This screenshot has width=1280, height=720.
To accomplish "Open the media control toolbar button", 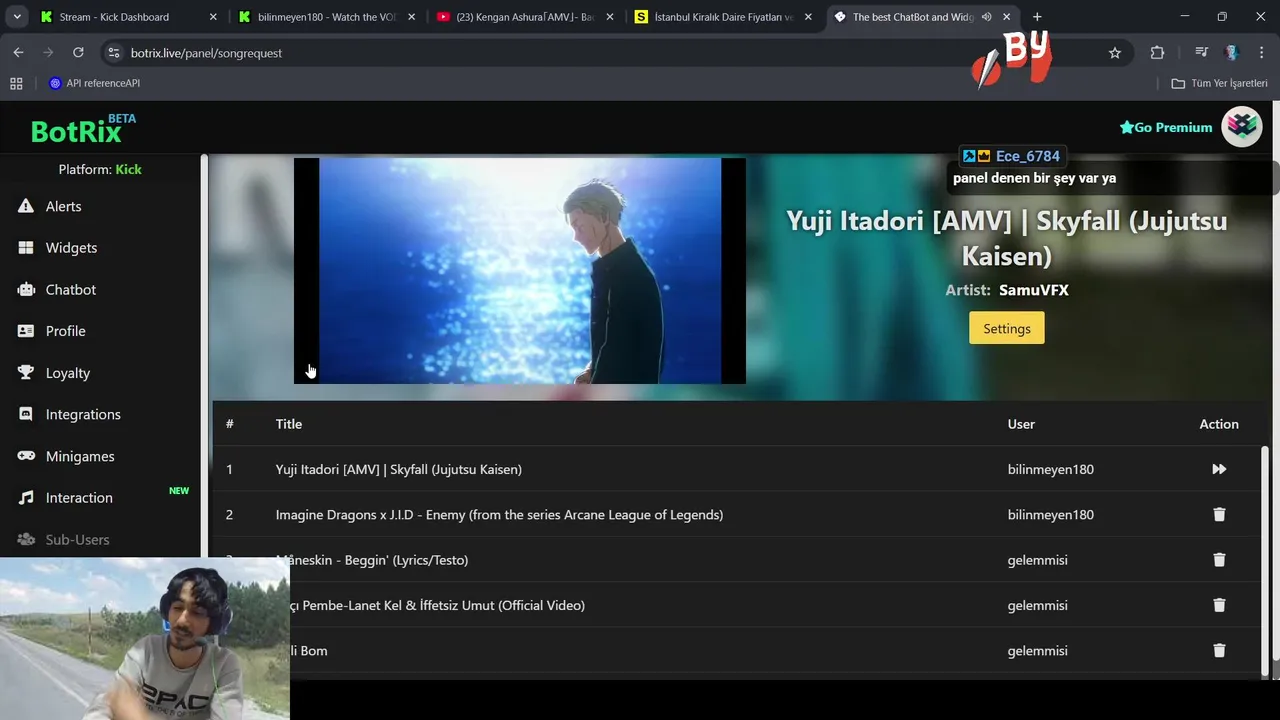I will (x=1201, y=53).
